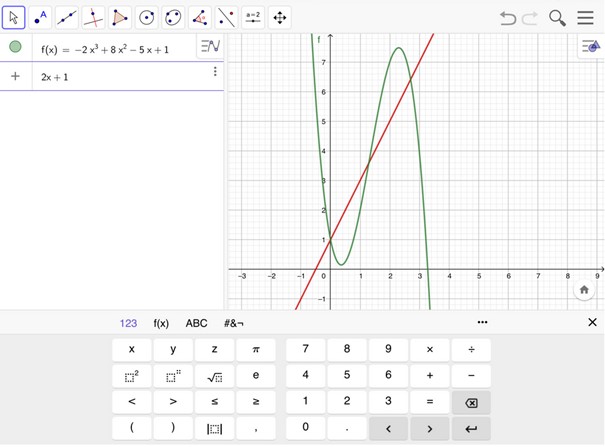Select the Angle tool
The width and height of the screenshot is (605, 447).
click(x=200, y=17)
